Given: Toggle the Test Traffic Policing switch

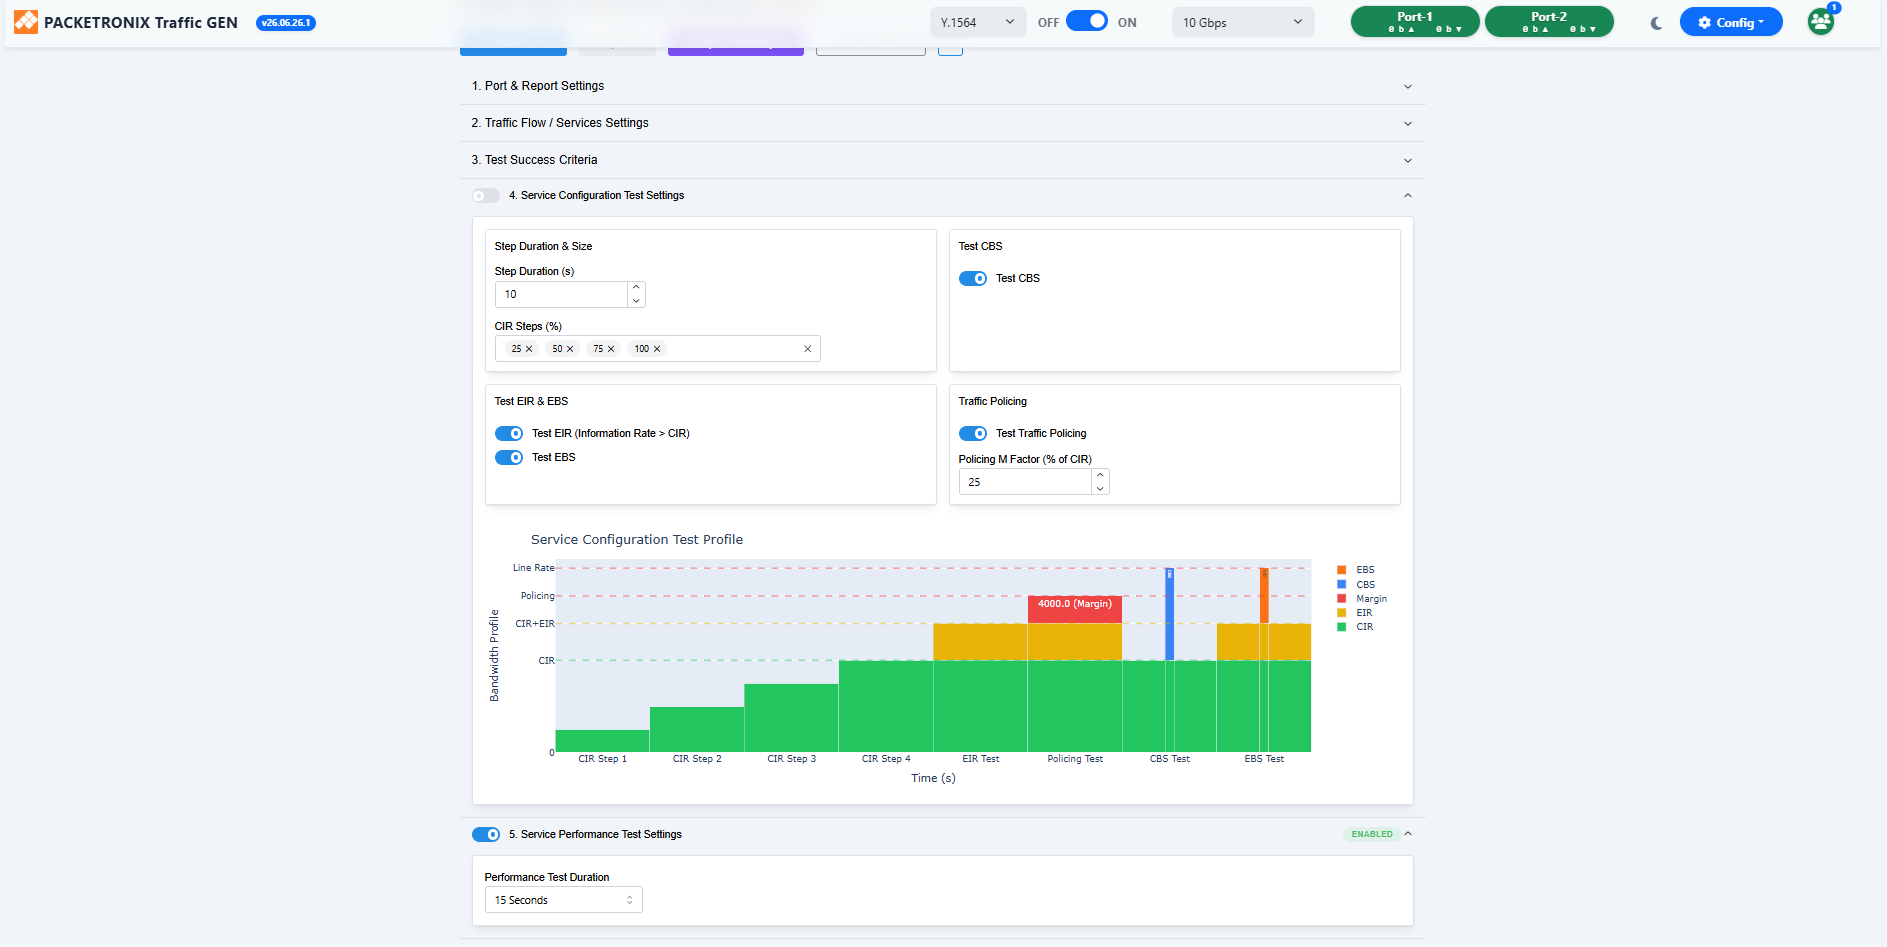Looking at the screenshot, I should coord(973,434).
